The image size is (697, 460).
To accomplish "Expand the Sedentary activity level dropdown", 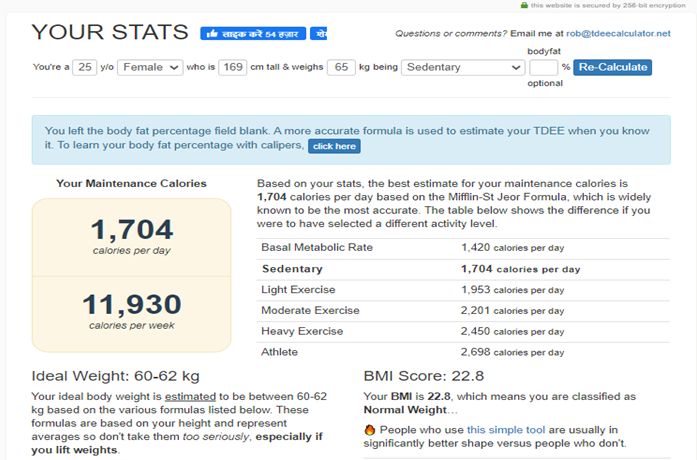I will point(463,68).
